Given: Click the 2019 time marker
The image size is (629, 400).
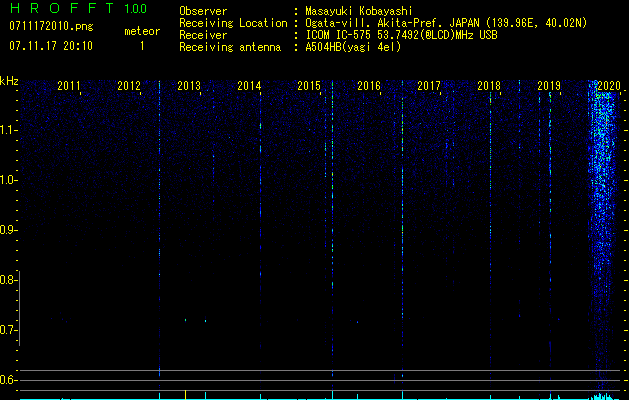Looking at the screenshot, I should point(549,85).
